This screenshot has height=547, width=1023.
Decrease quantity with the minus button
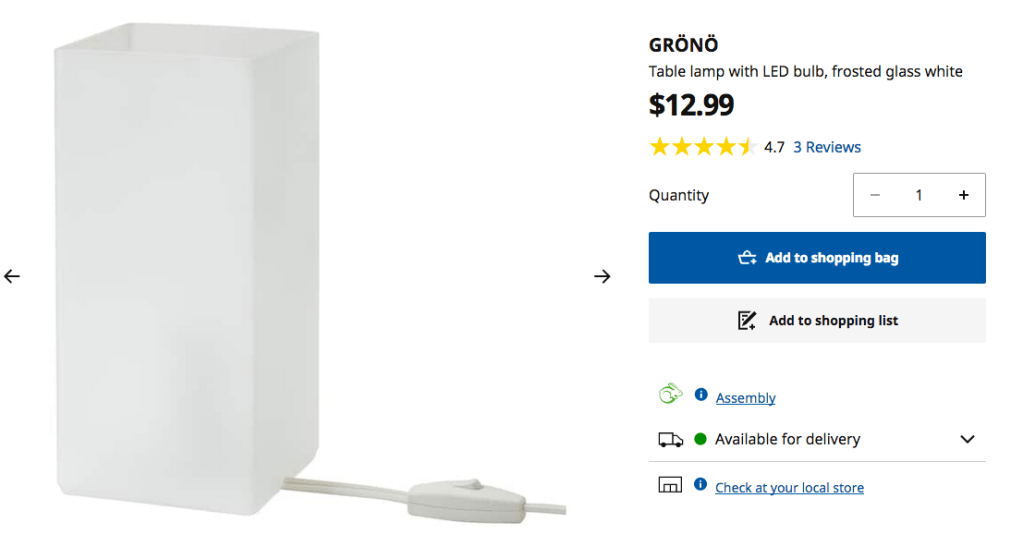875,195
